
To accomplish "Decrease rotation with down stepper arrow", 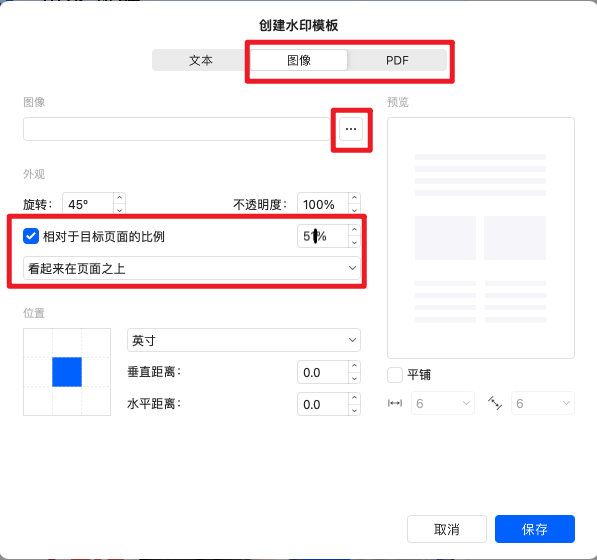I will click(120, 210).
